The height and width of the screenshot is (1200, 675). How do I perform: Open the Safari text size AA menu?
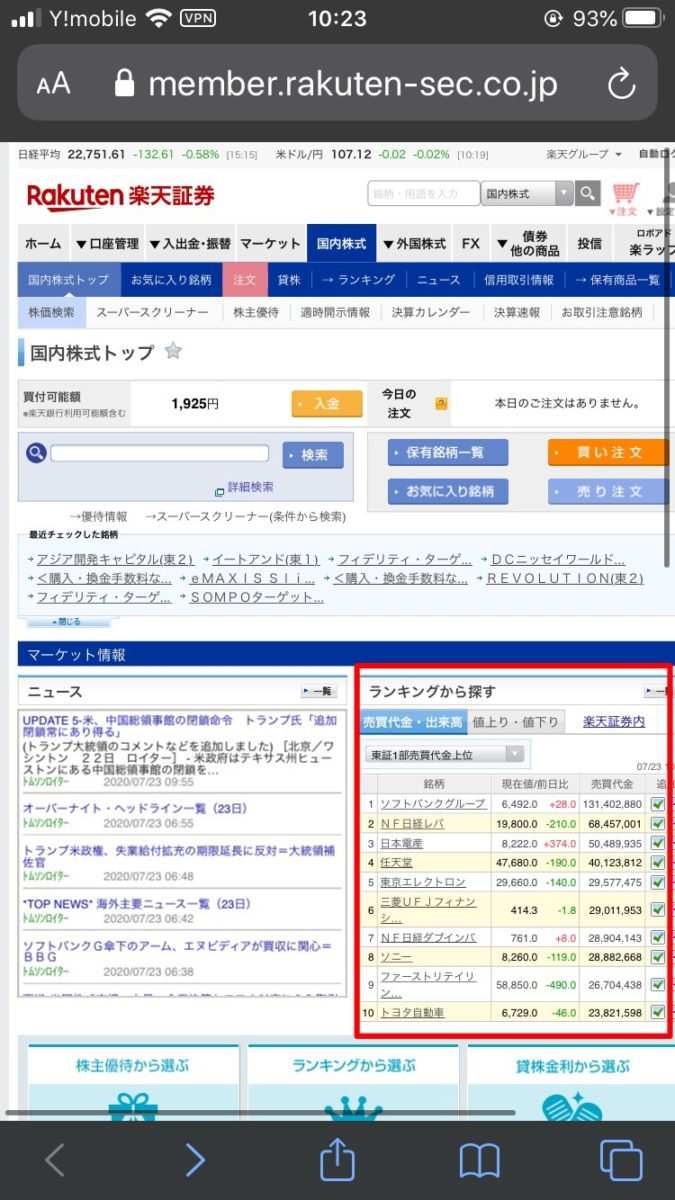[x=54, y=84]
